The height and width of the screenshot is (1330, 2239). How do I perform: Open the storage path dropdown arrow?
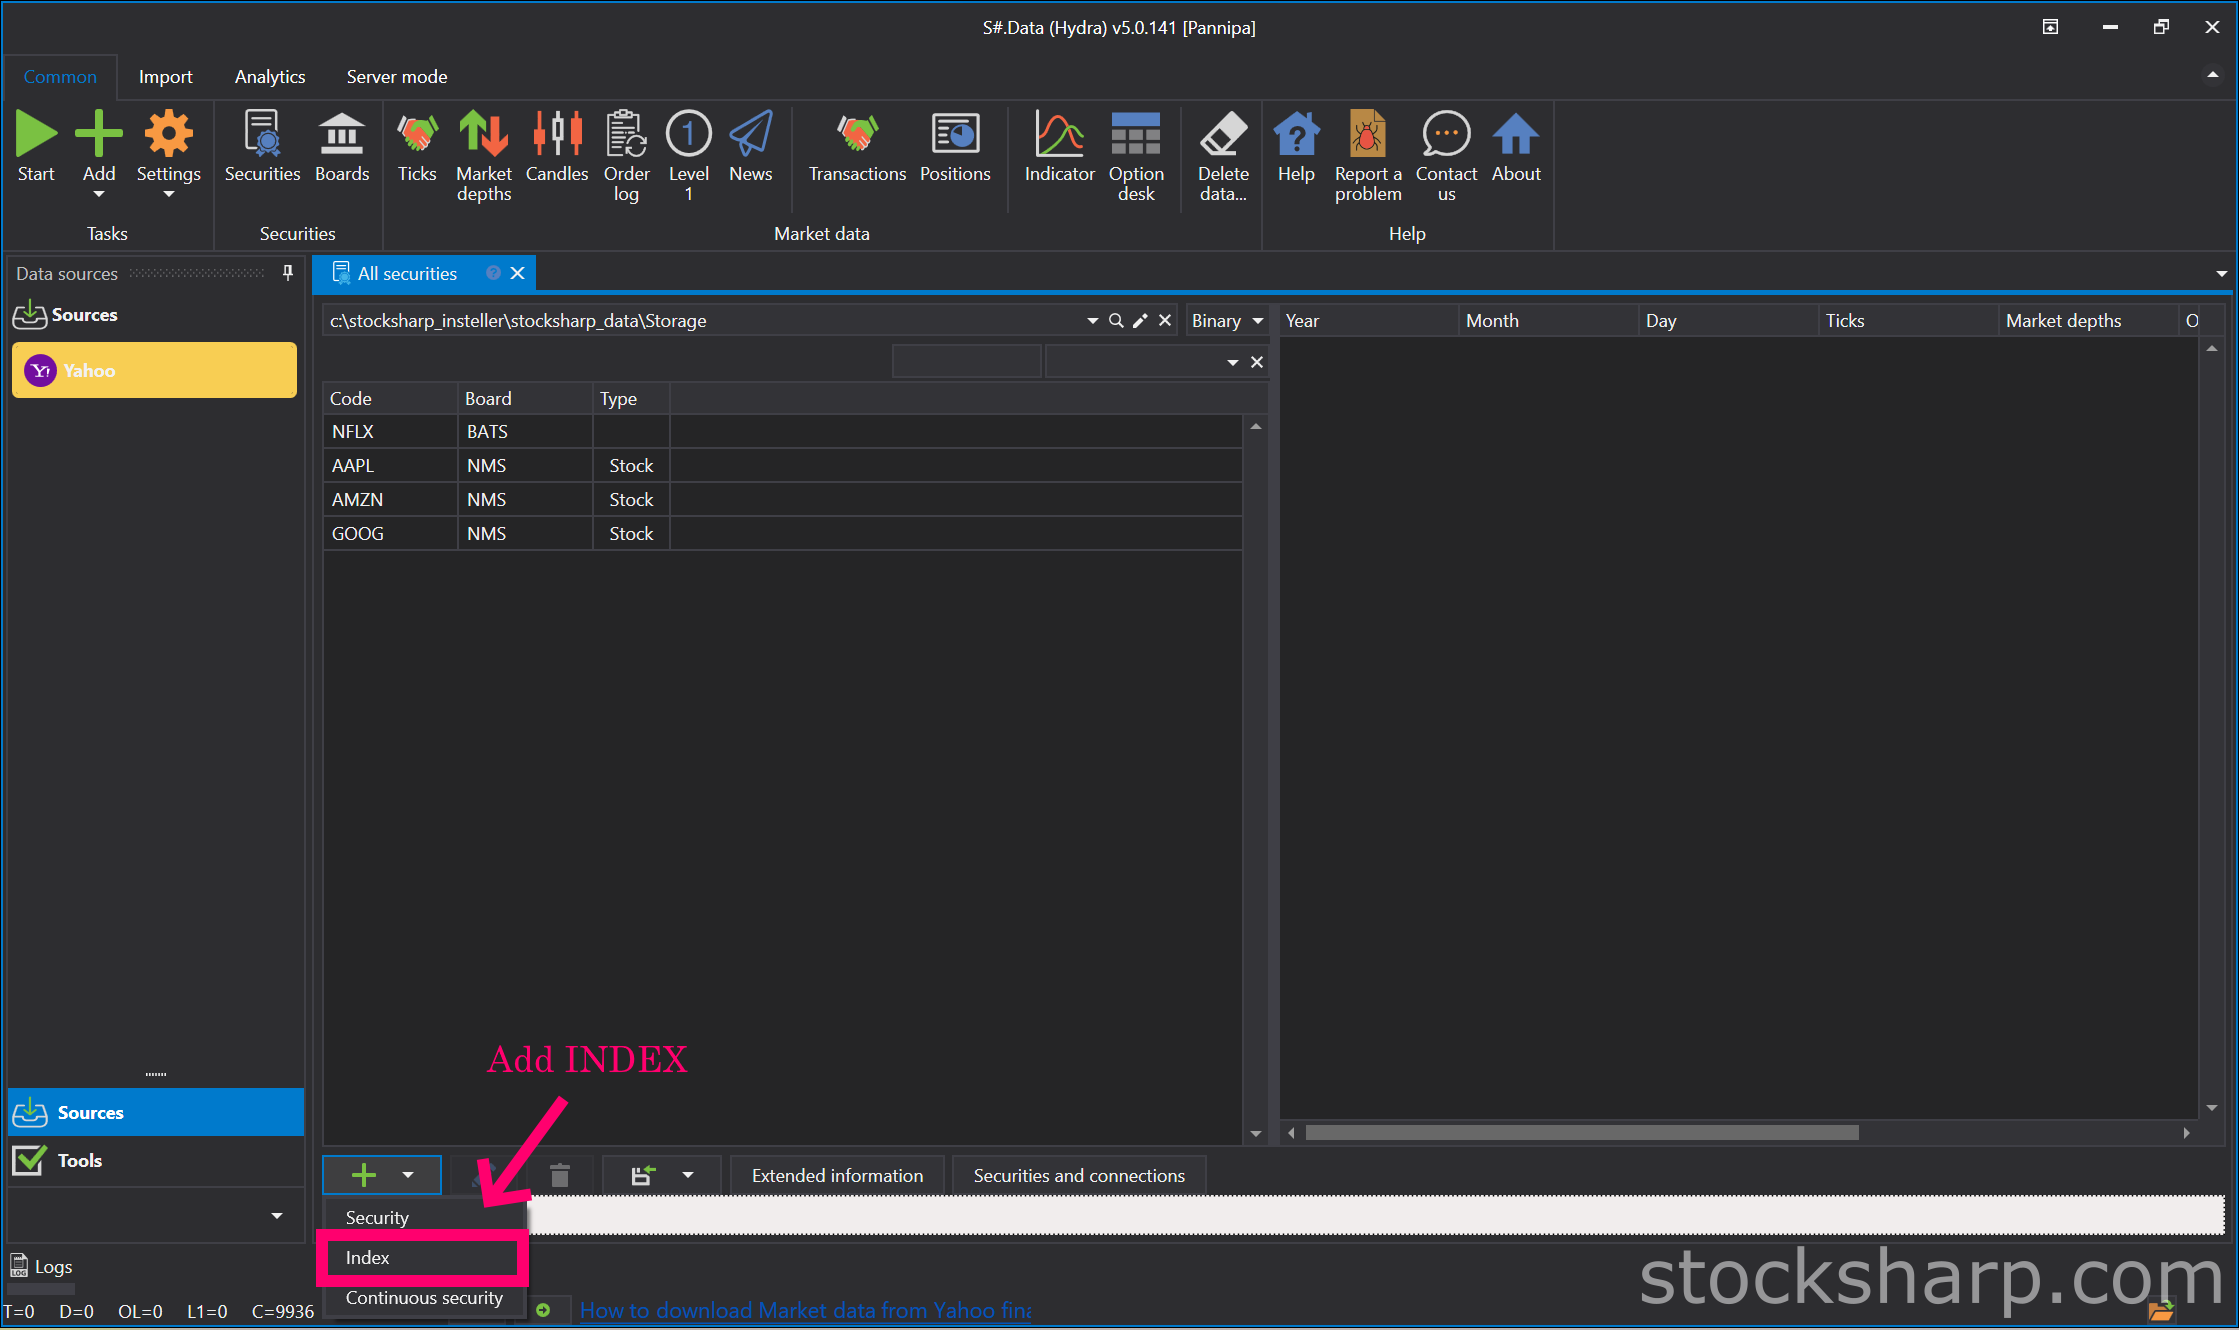click(1092, 320)
